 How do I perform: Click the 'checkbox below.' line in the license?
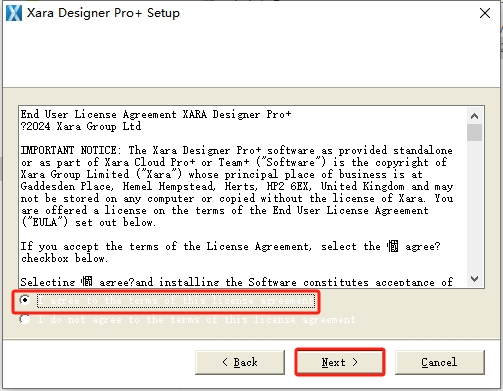click(64, 258)
